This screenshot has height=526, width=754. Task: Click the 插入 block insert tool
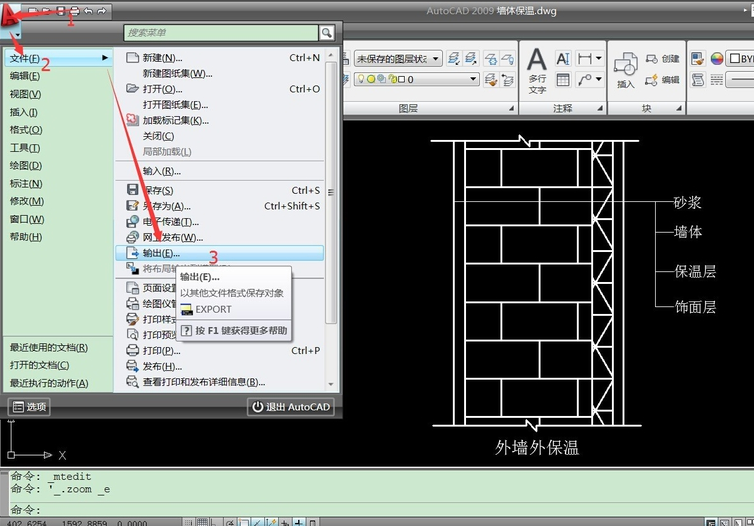[626, 71]
